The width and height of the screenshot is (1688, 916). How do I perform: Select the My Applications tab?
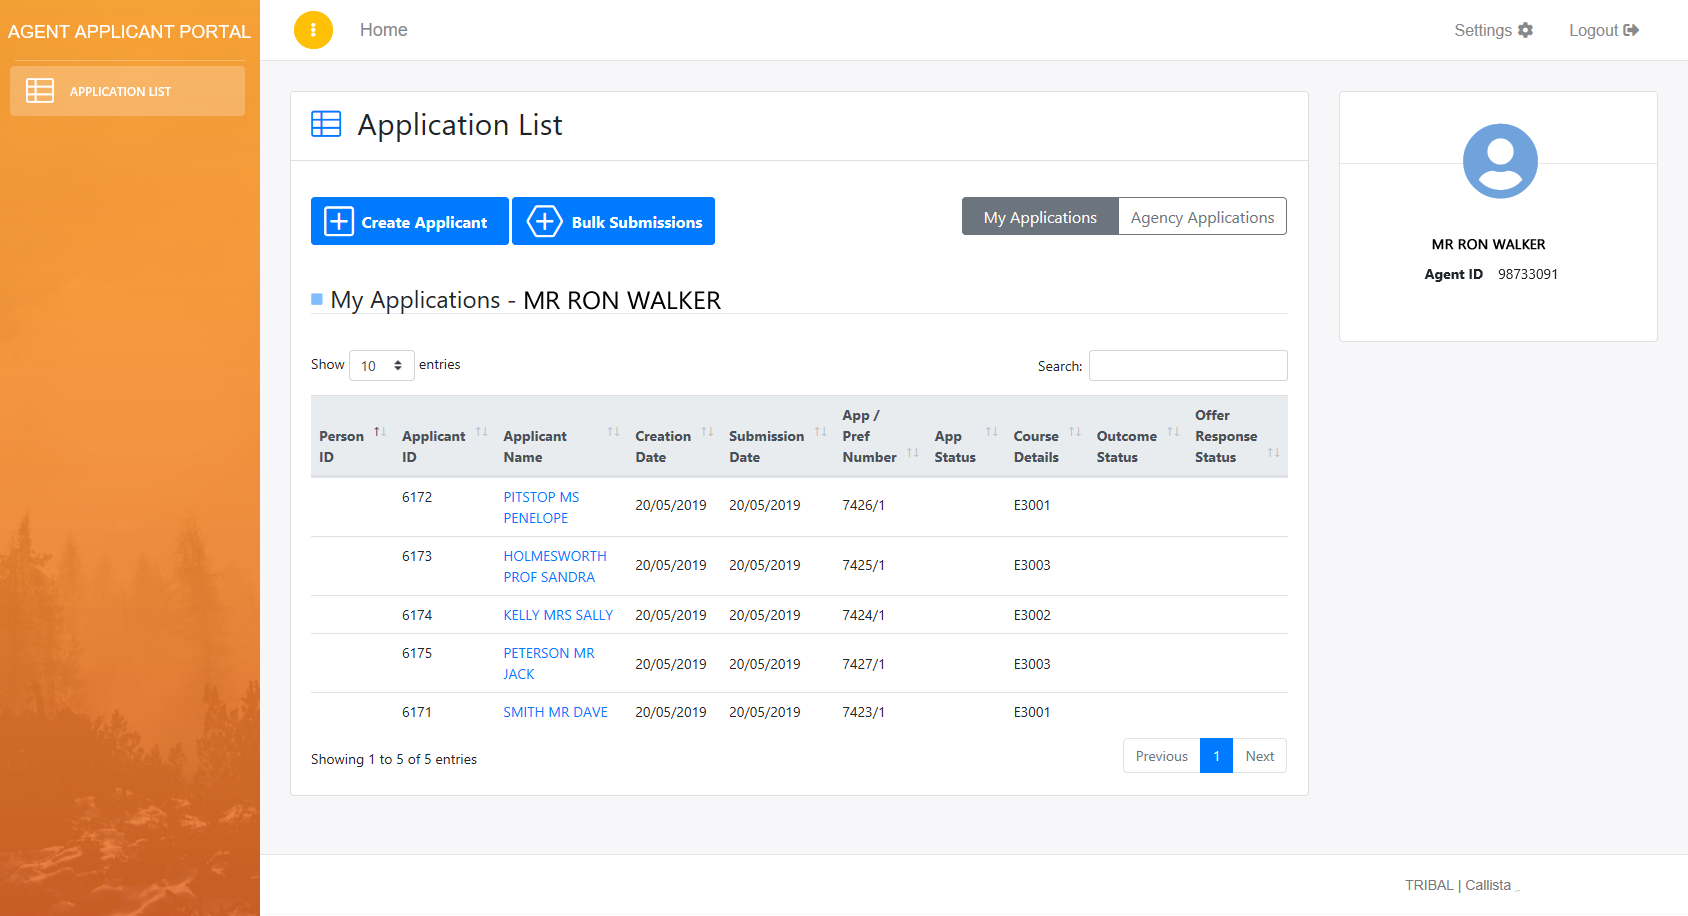[1039, 216]
